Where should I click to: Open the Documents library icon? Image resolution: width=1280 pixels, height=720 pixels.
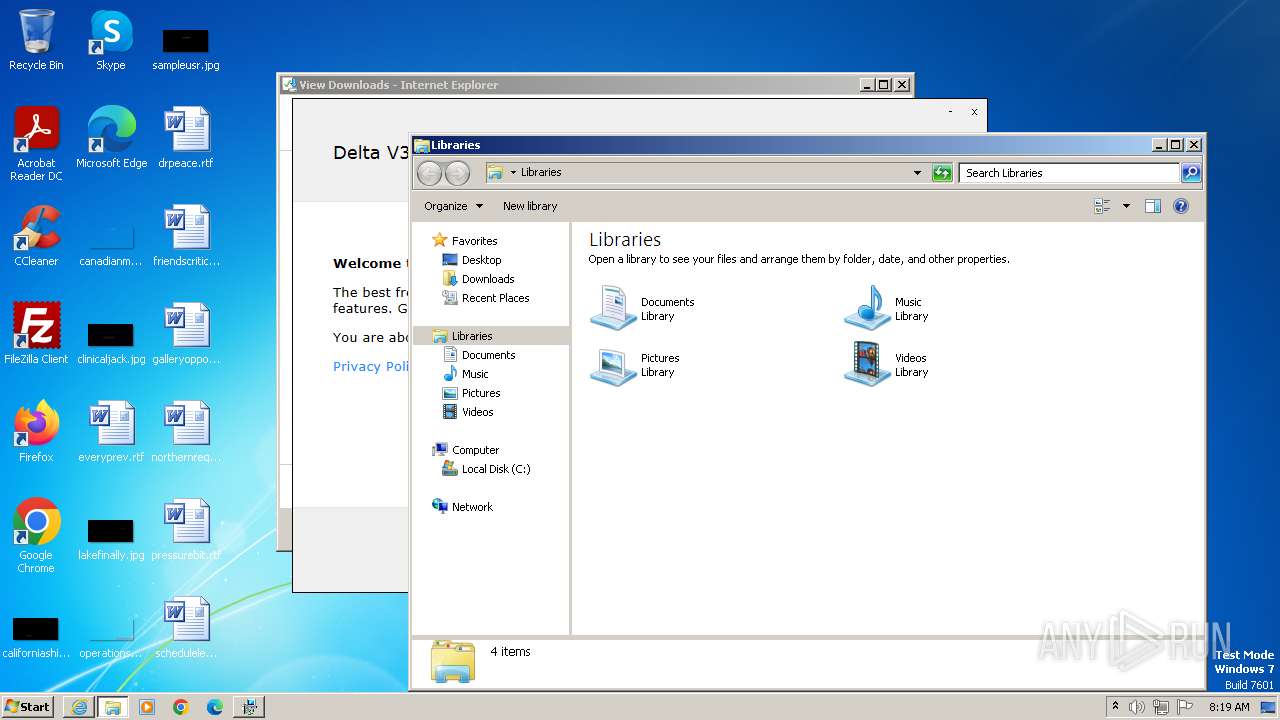pos(613,308)
